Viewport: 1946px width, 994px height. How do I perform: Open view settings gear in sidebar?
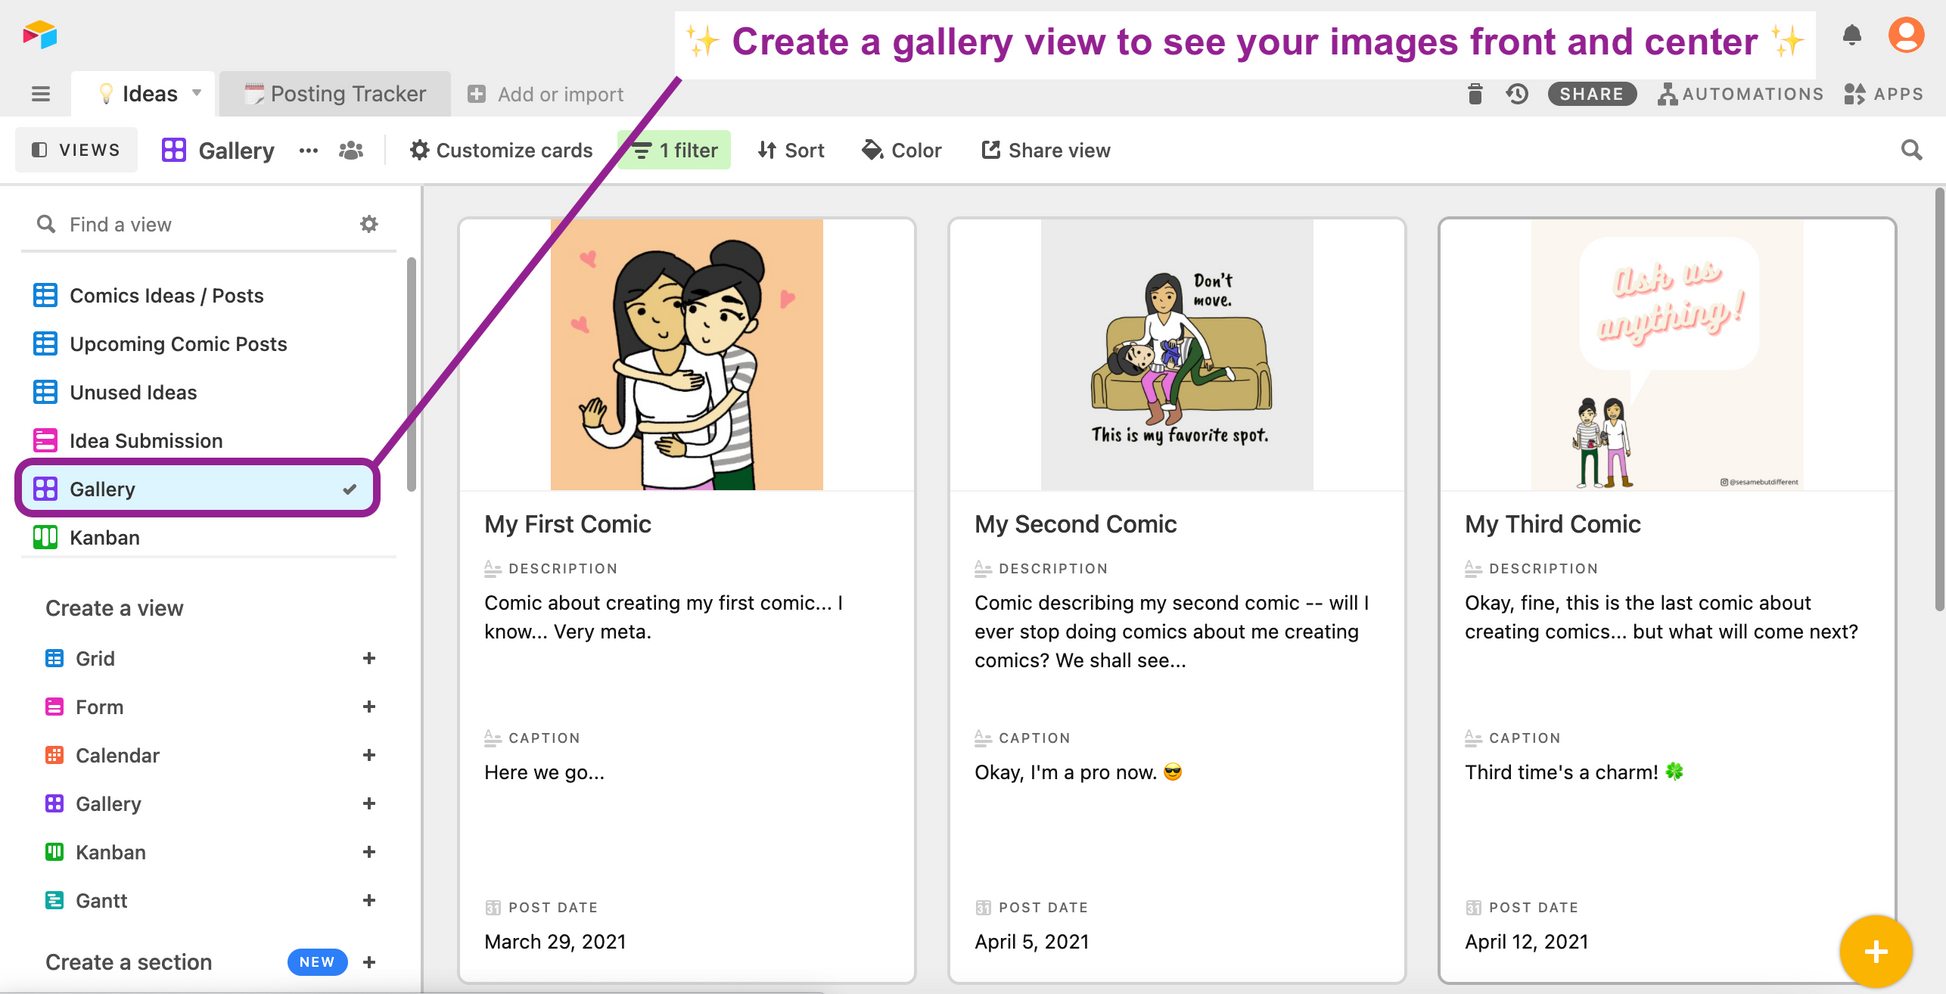(x=369, y=224)
